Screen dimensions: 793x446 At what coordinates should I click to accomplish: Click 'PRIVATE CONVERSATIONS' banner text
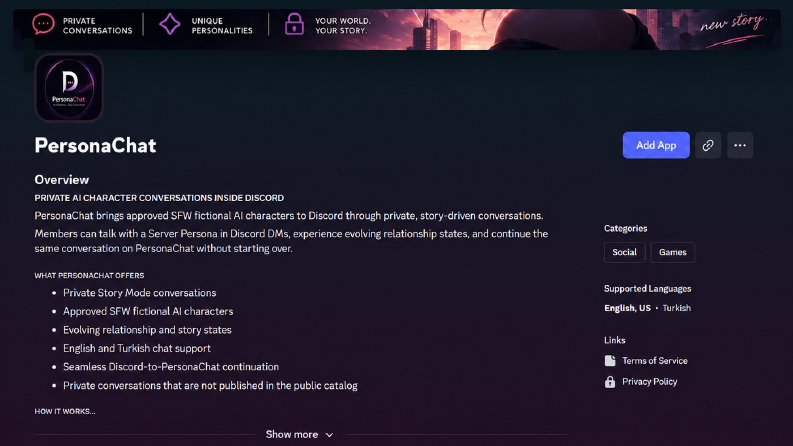[x=97, y=26]
